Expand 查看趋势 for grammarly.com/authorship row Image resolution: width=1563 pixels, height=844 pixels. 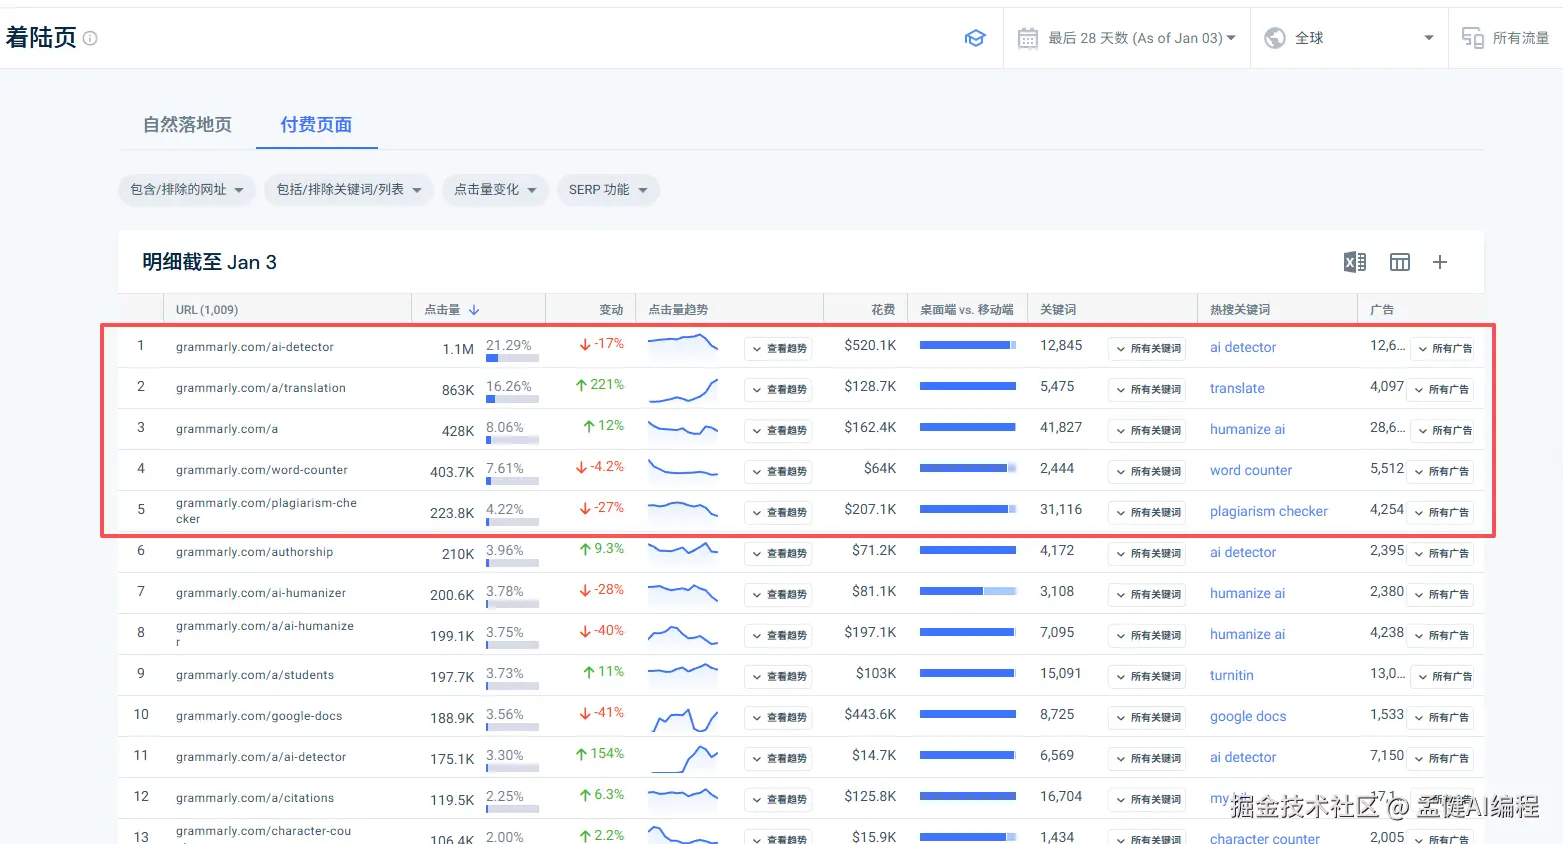pyautogui.click(x=778, y=553)
